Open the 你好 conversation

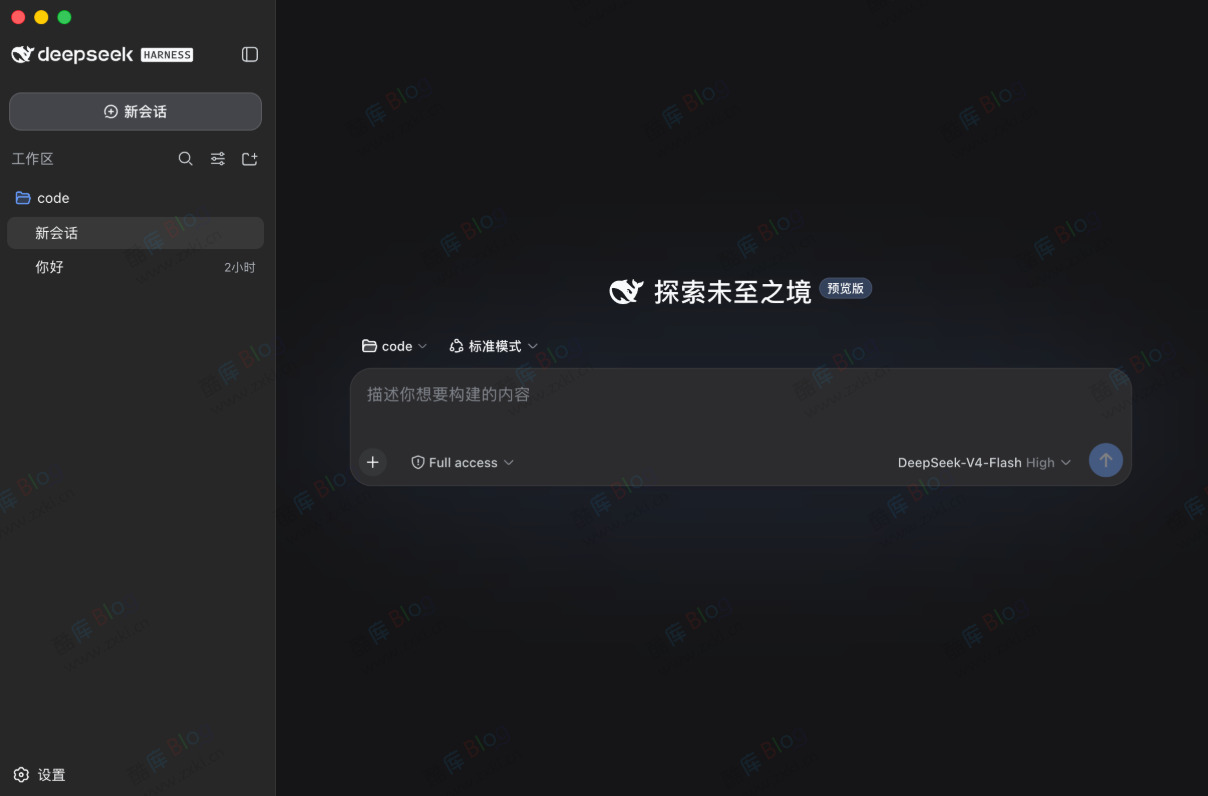point(135,267)
